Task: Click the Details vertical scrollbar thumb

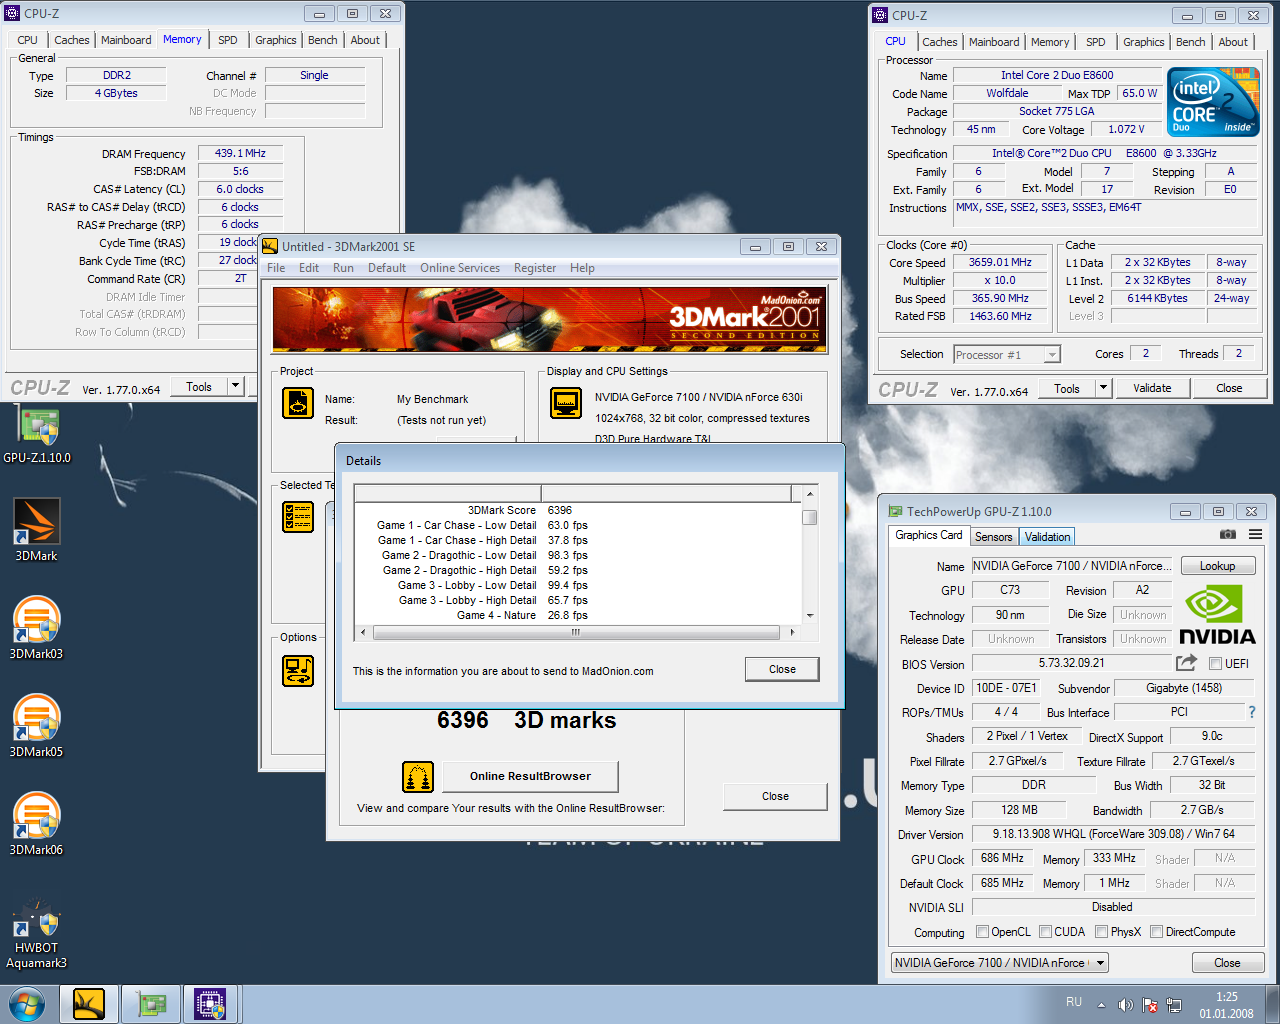Action: pos(810,517)
